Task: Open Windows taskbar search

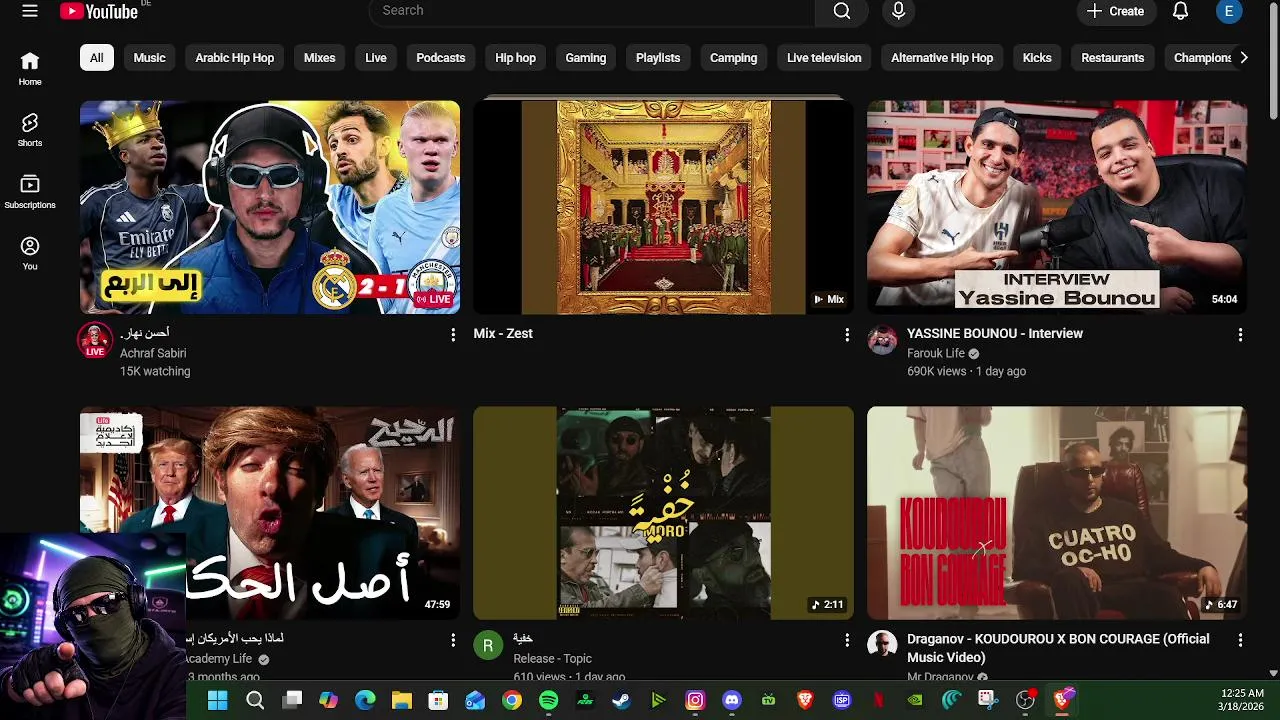Action: tap(255, 701)
